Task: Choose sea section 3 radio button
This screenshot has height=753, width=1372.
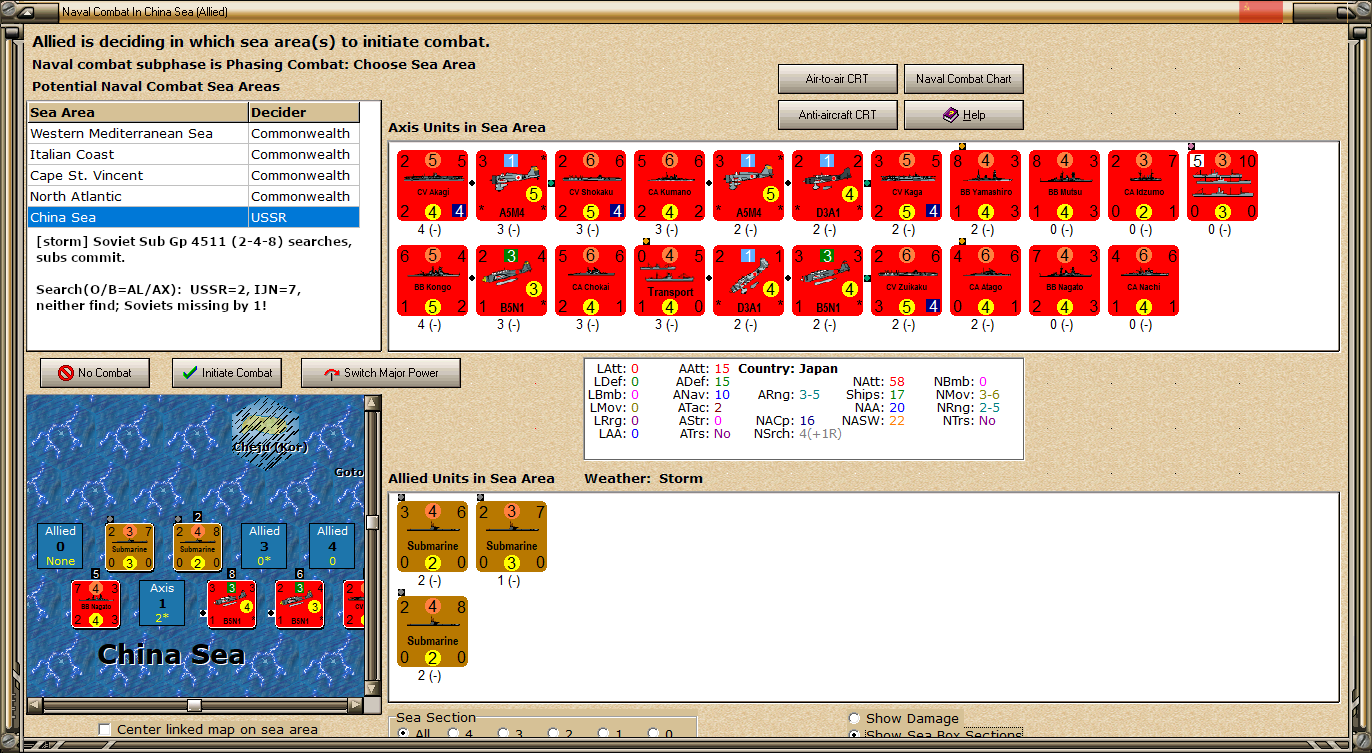Action: [x=504, y=733]
